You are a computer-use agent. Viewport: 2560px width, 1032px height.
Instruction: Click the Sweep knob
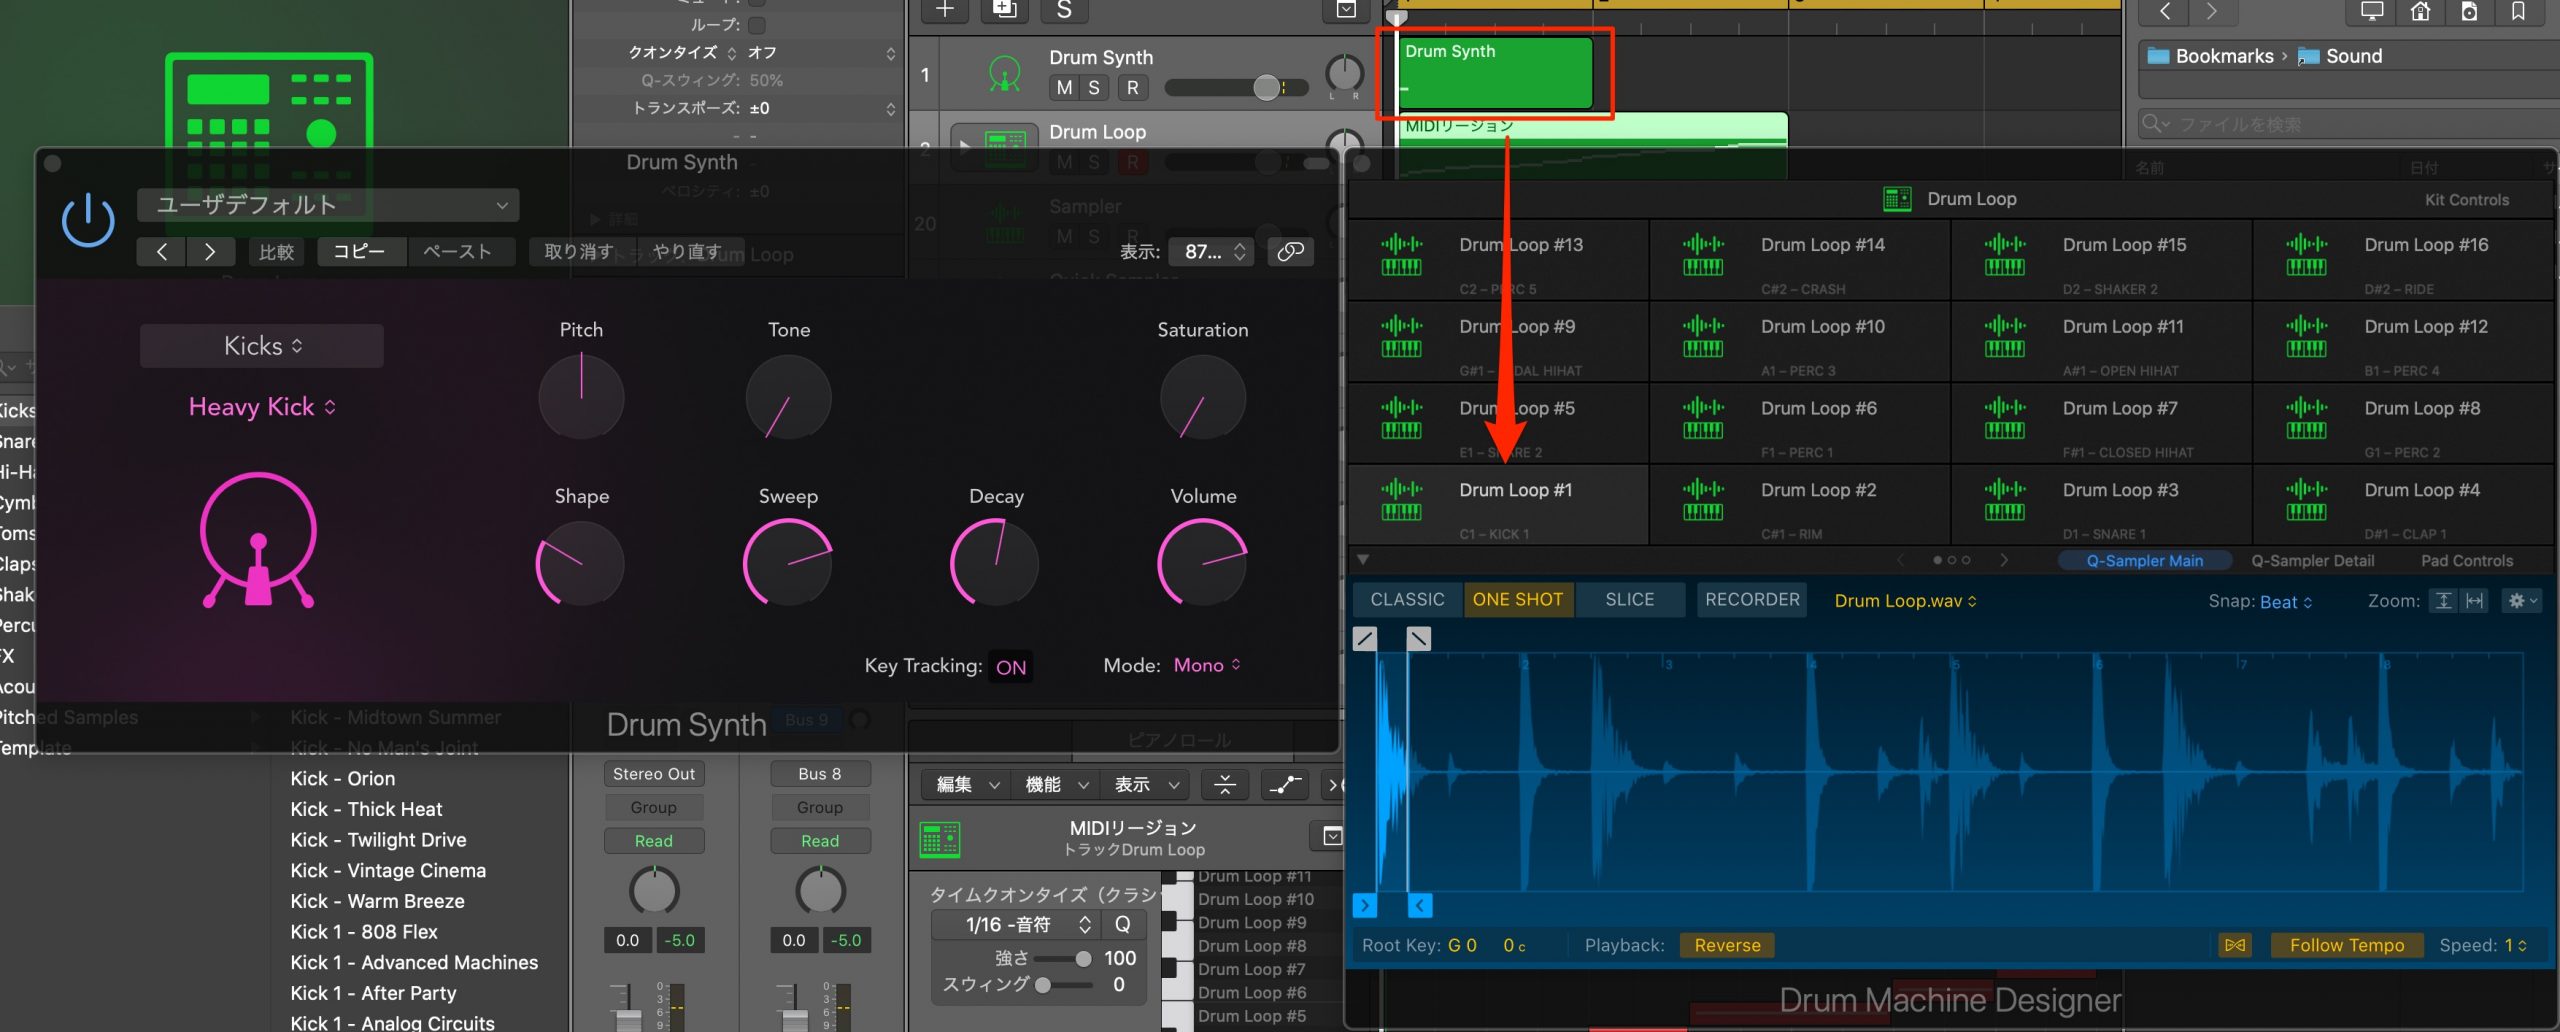(x=789, y=563)
